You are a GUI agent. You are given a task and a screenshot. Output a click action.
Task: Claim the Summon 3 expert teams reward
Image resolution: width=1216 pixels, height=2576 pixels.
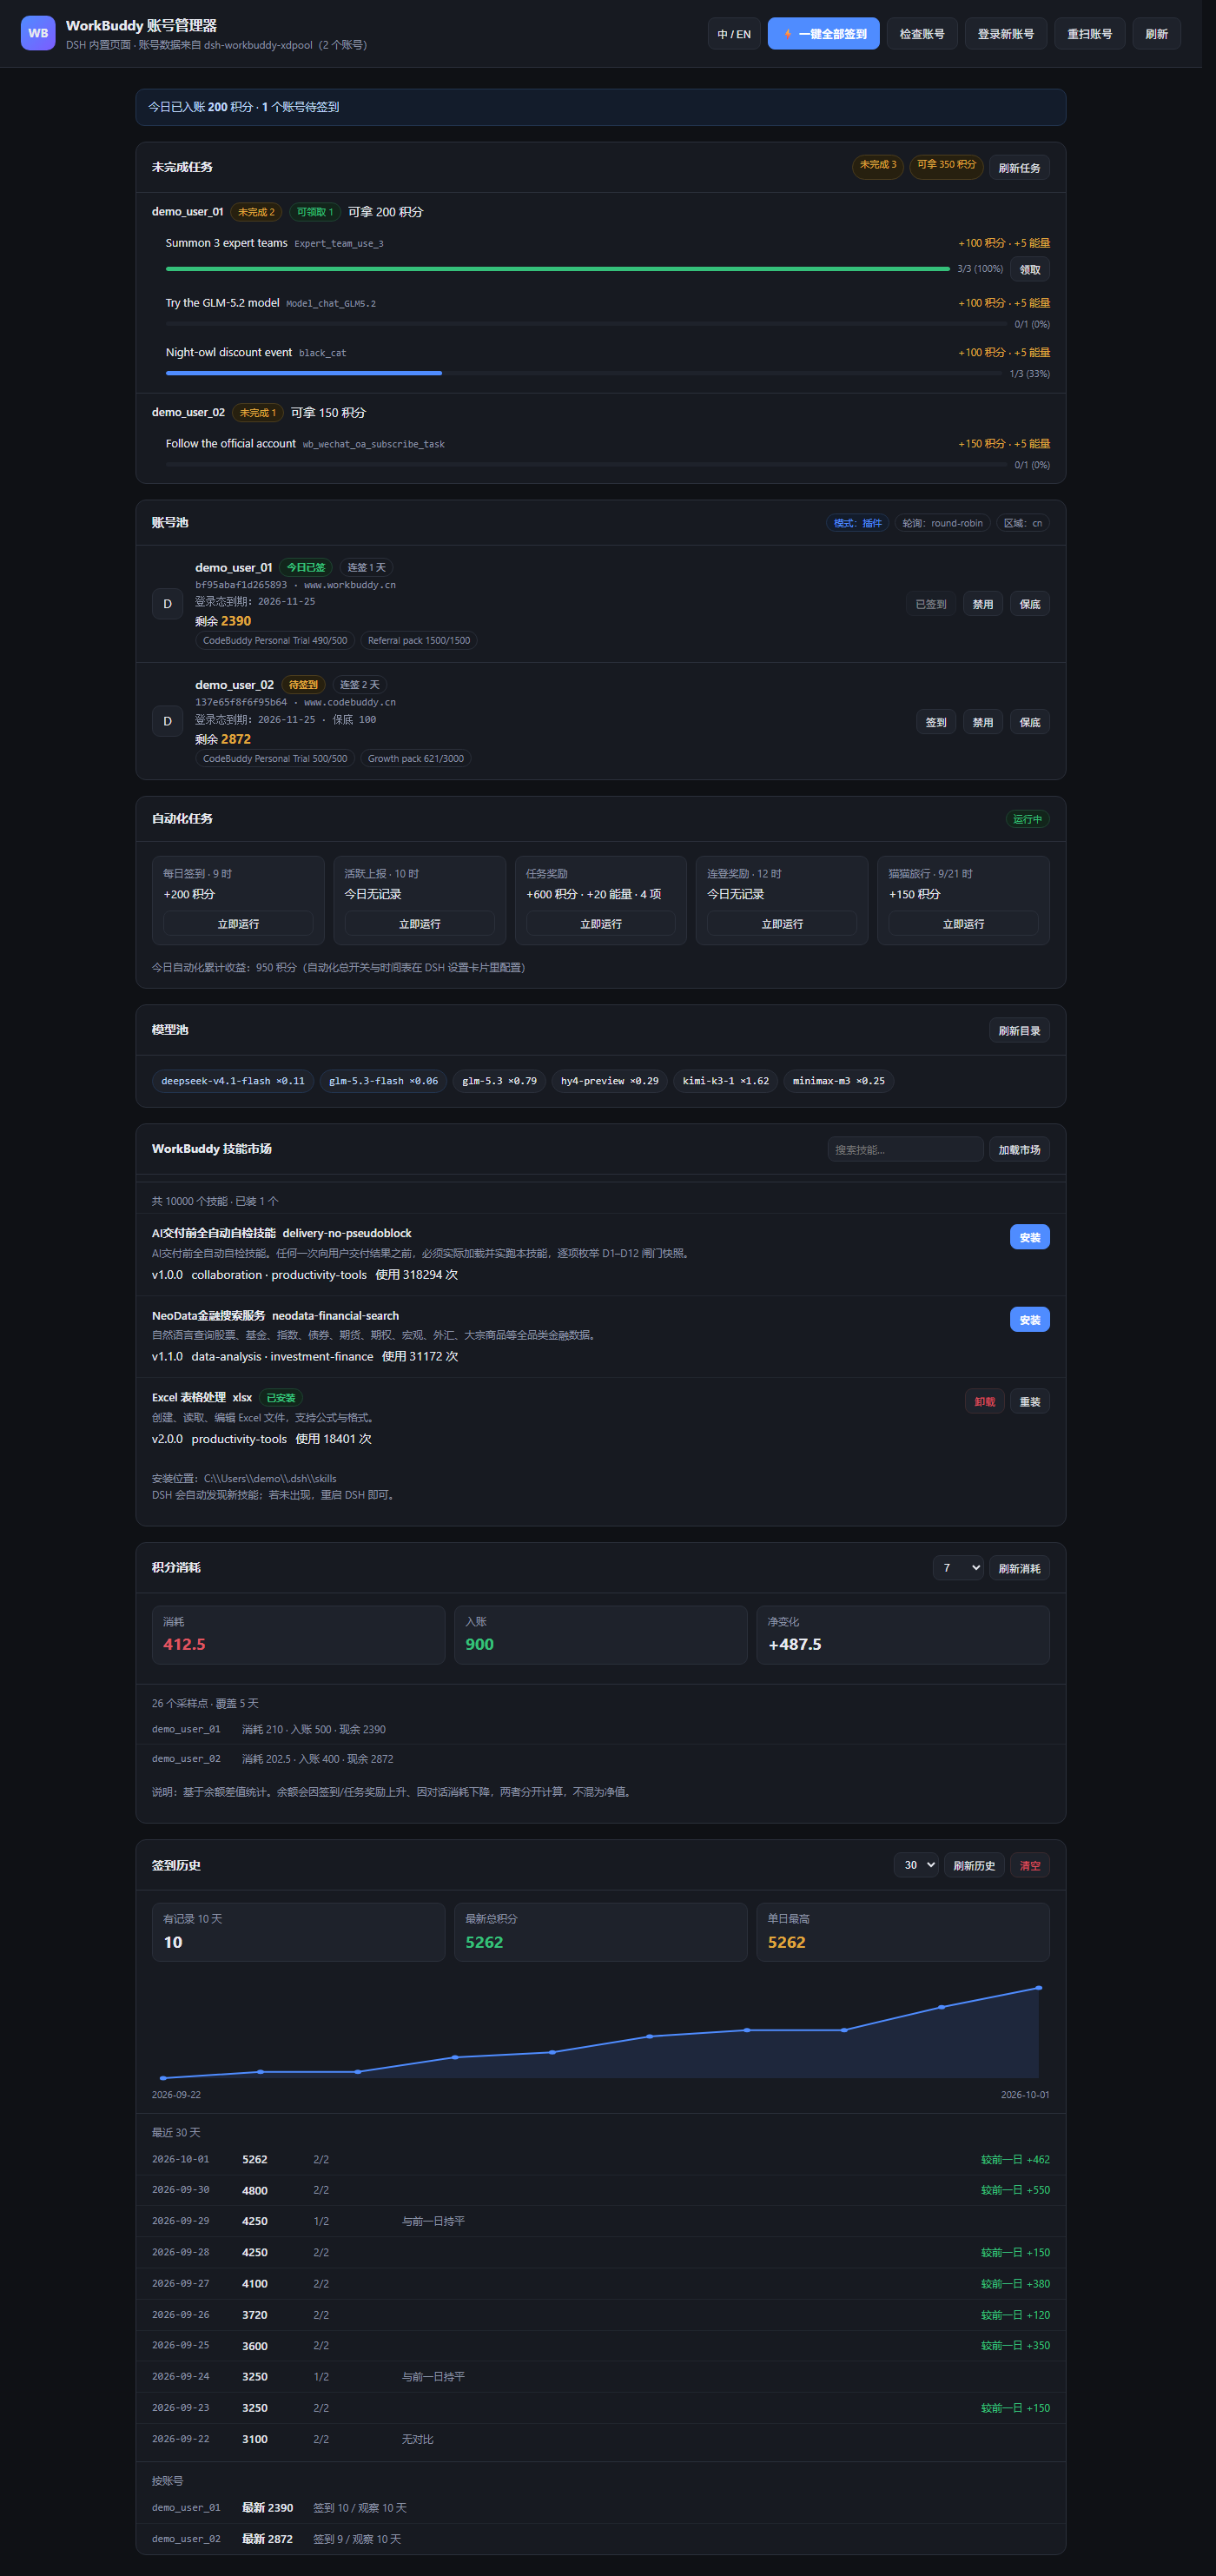1030,269
